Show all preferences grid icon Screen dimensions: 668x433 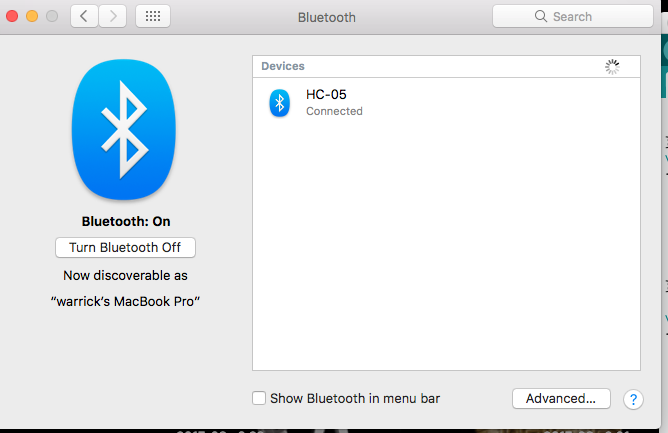[153, 17]
